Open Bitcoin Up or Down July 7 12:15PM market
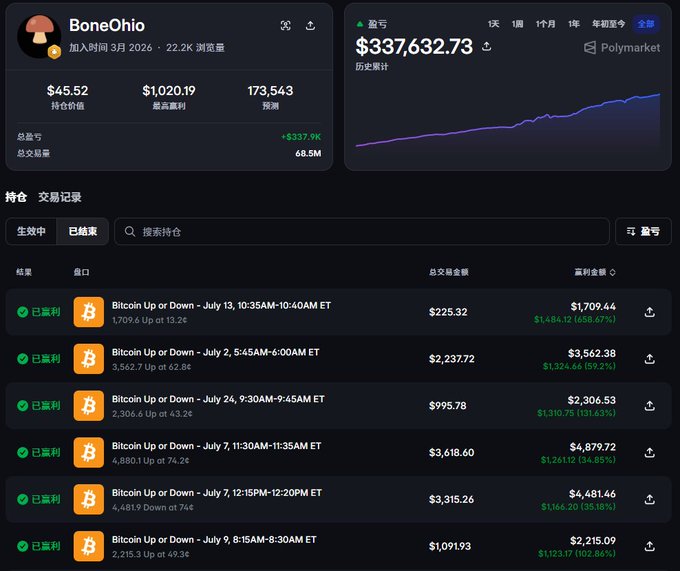This screenshot has width=680, height=571. [x=217, y=493]
